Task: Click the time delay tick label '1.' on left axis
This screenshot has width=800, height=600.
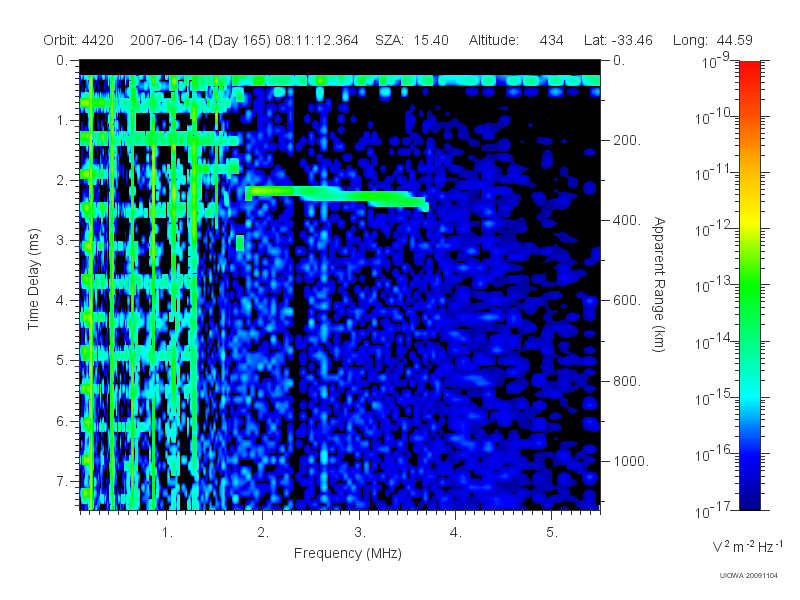Action: coord(62,121)
